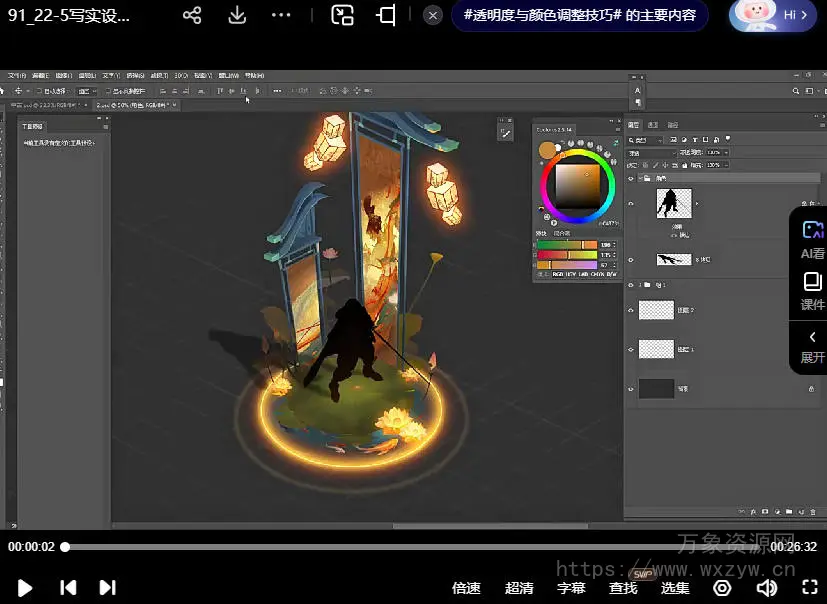Open the AI看 side panel
This screenshot has height=604, width=827.
pyautogui.click(x=812, y=239)
